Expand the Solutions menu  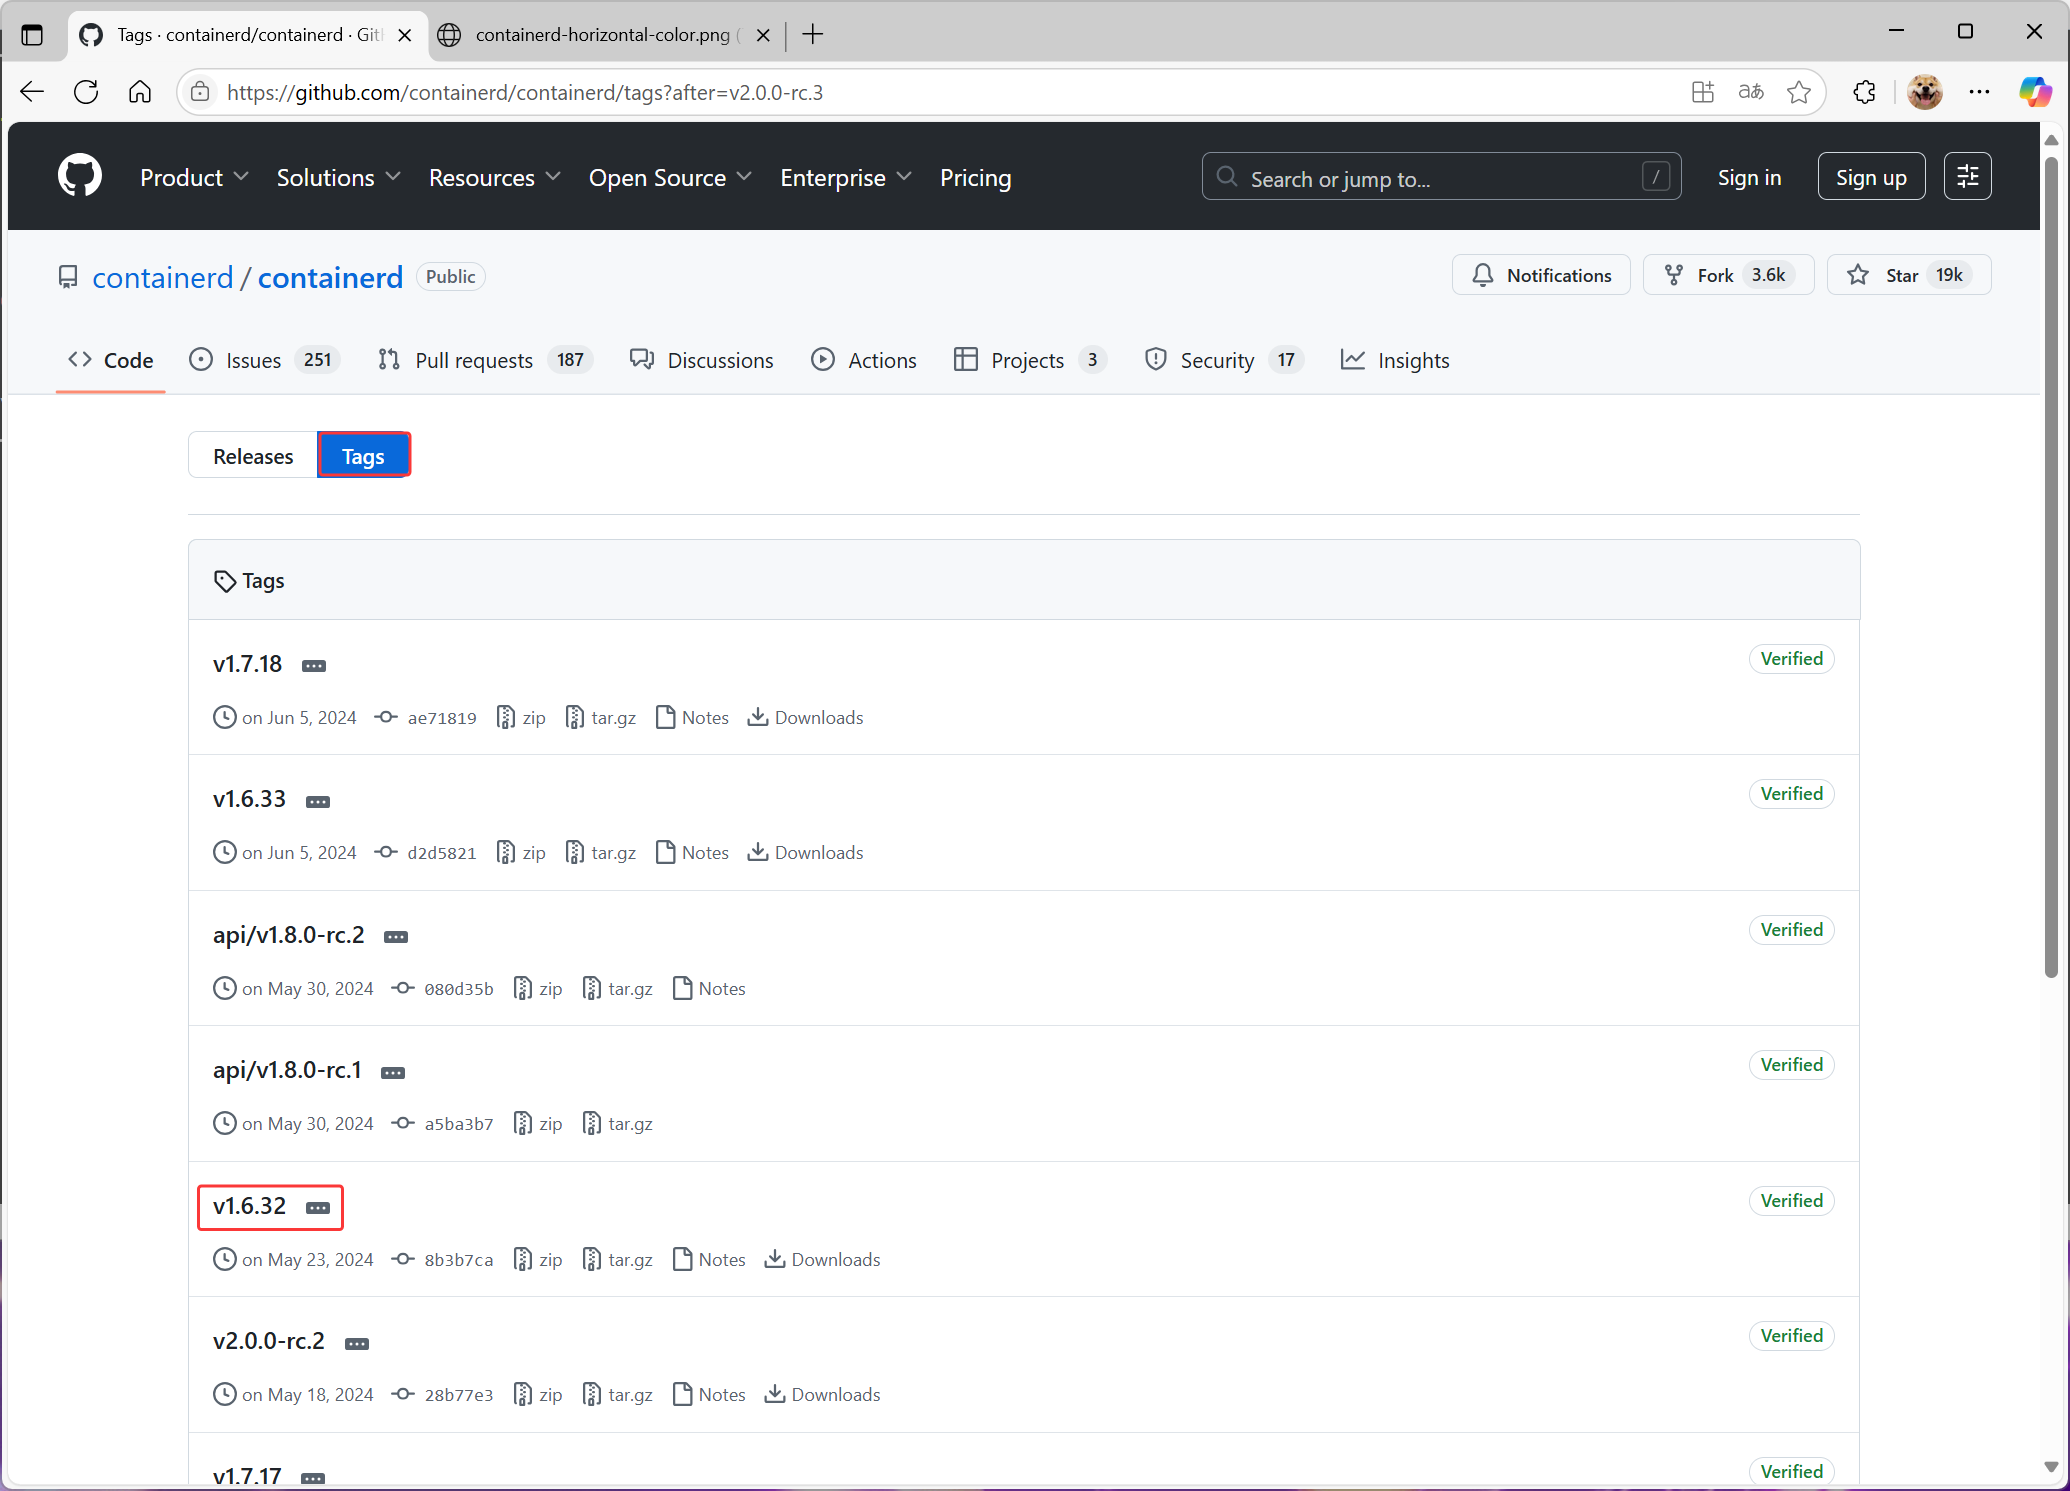pyautogui.click(x=338, y=177)
